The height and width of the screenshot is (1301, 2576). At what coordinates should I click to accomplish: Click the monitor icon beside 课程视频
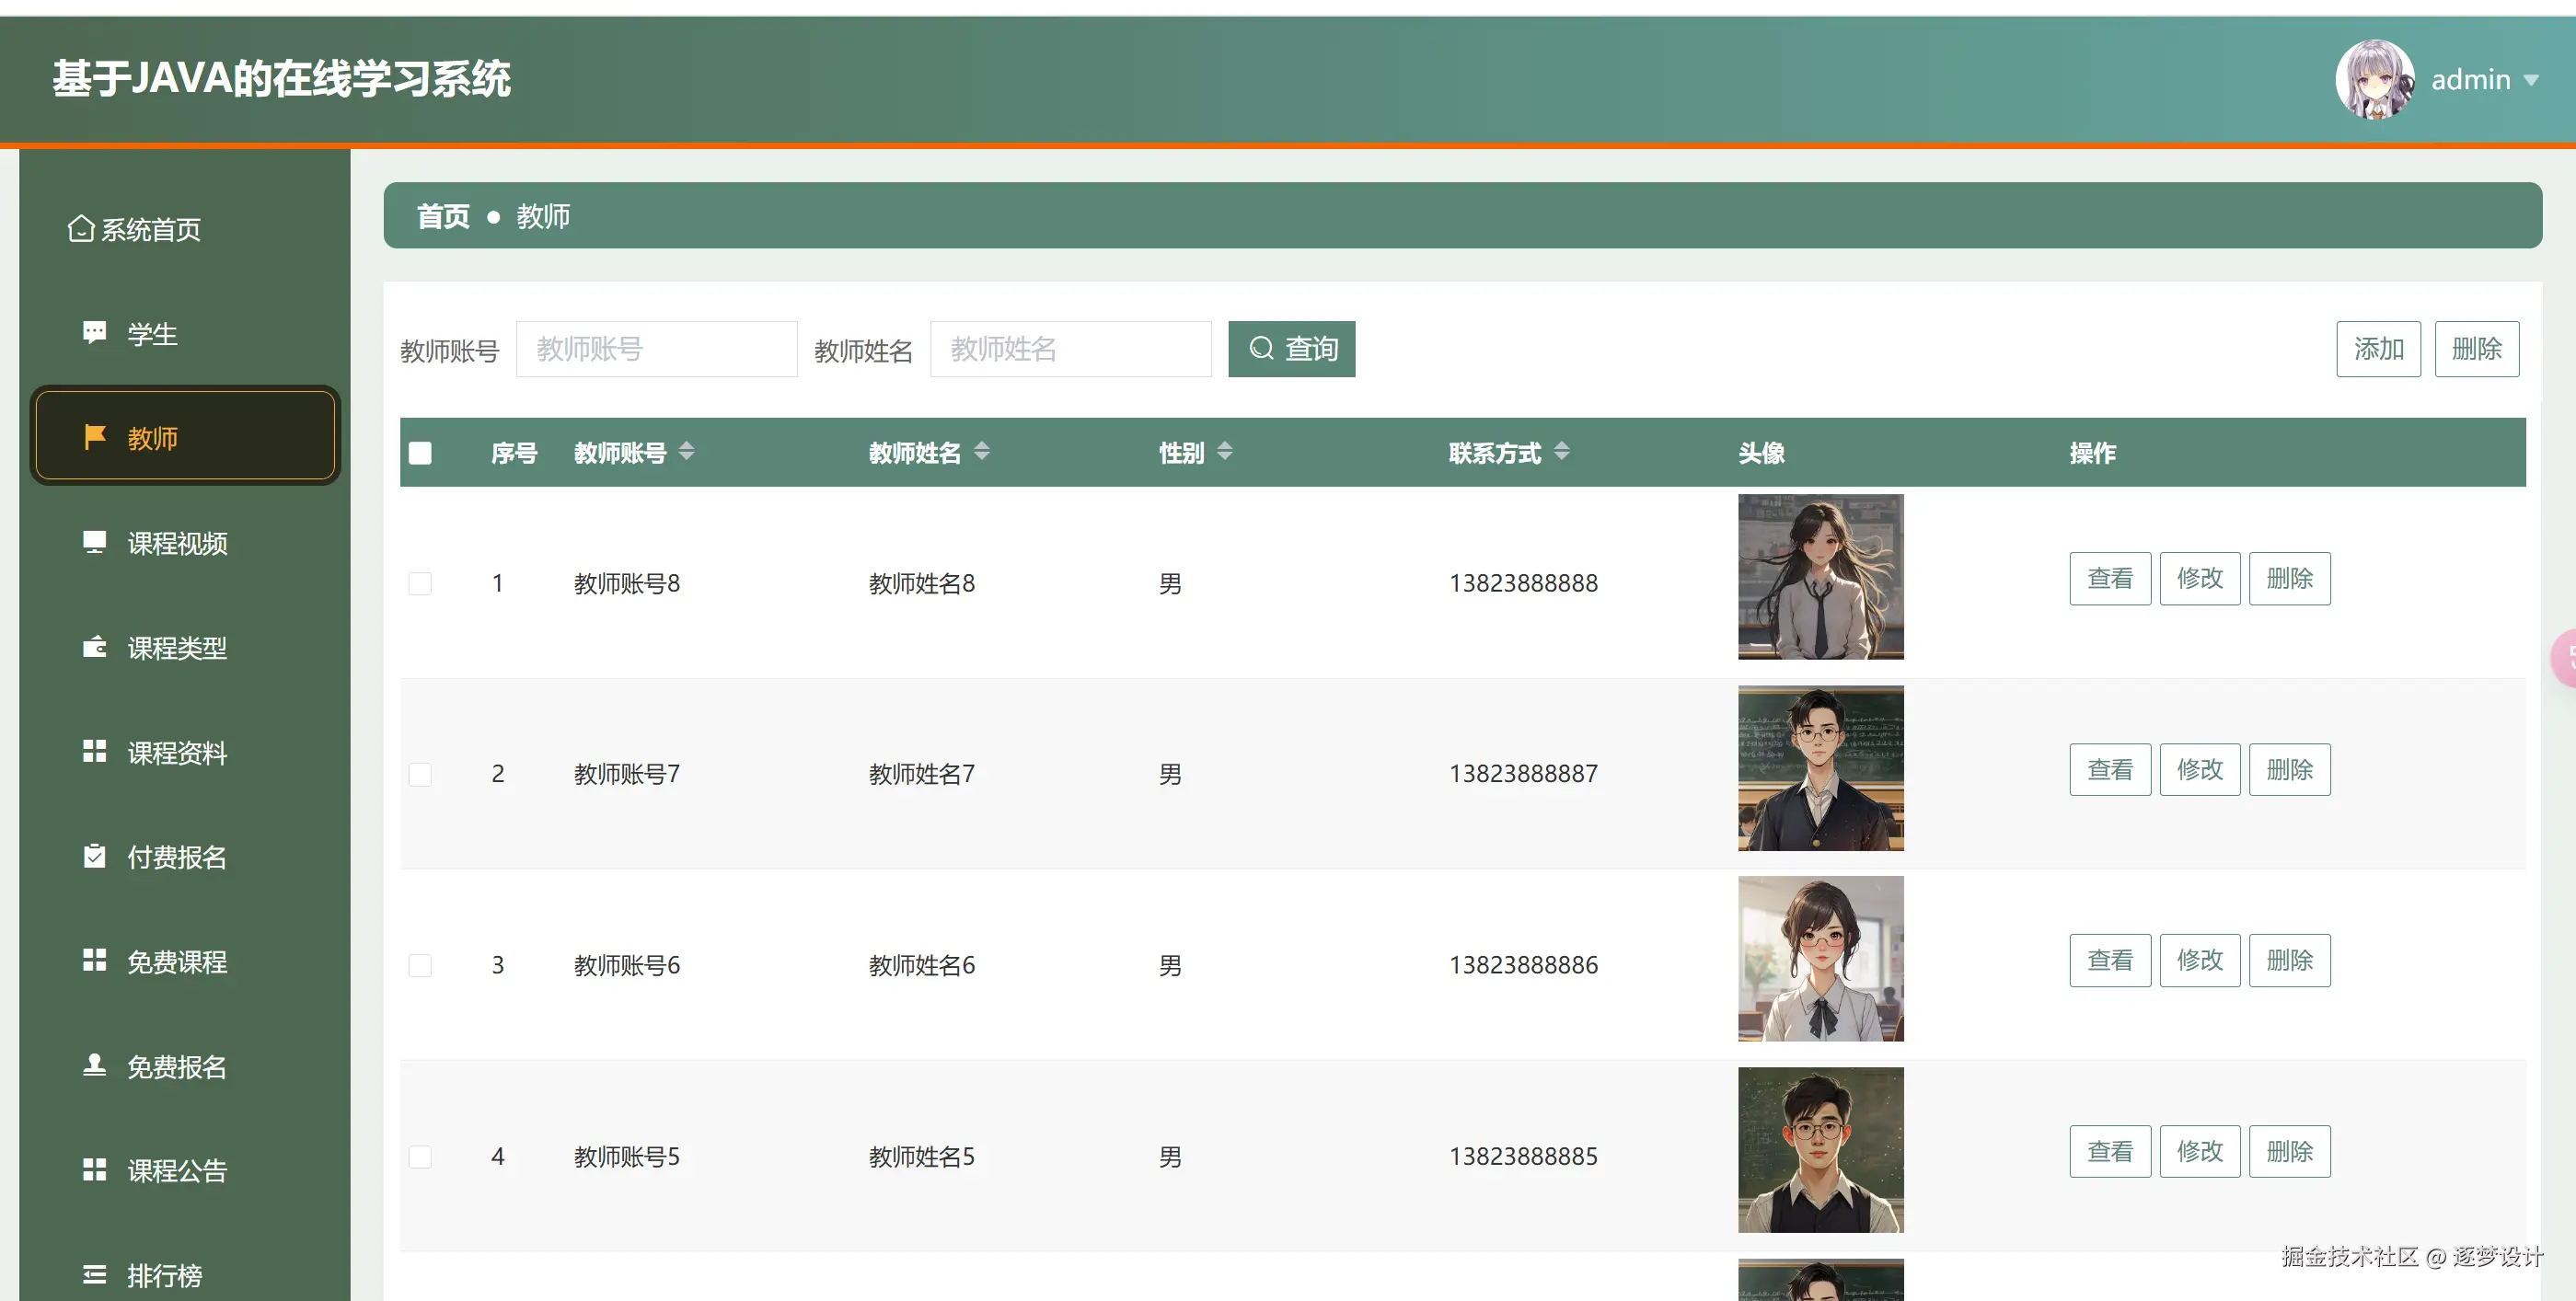coord(94,542)
